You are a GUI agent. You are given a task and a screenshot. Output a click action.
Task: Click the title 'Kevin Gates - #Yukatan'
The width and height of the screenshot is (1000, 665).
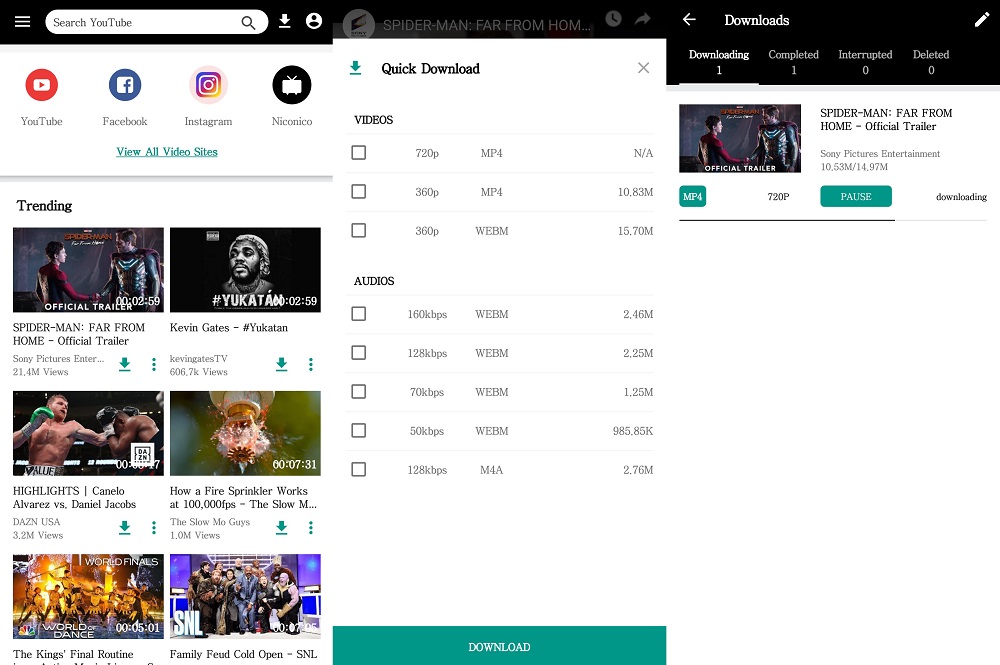click(229, 328)
